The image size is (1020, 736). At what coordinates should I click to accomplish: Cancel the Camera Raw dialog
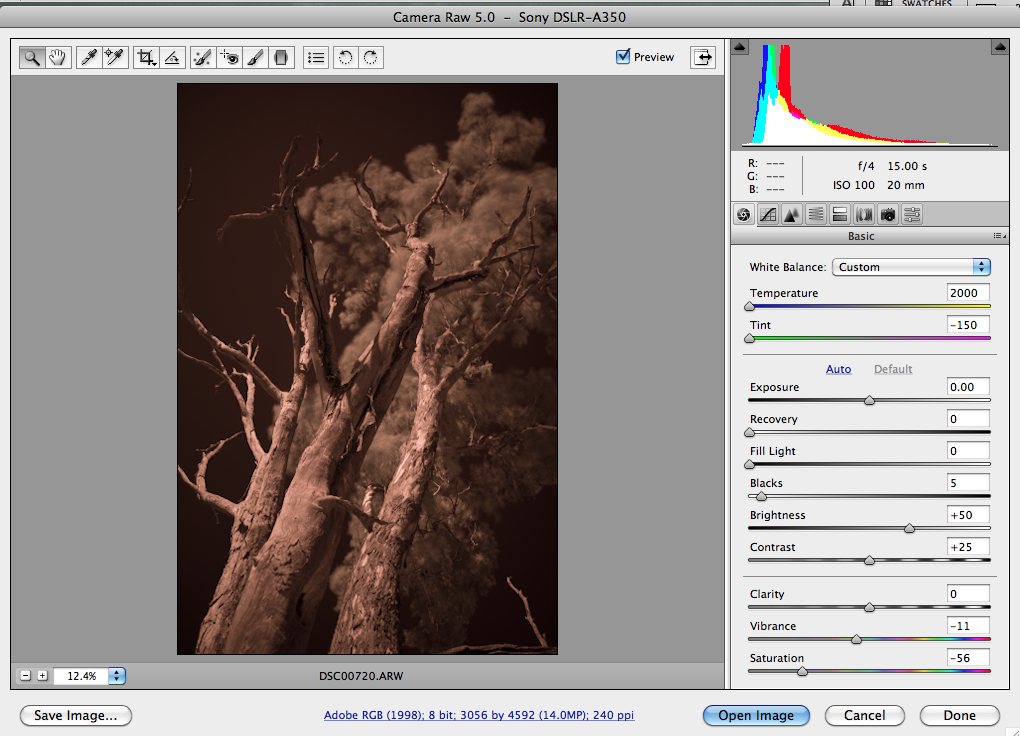pos(865,715)
